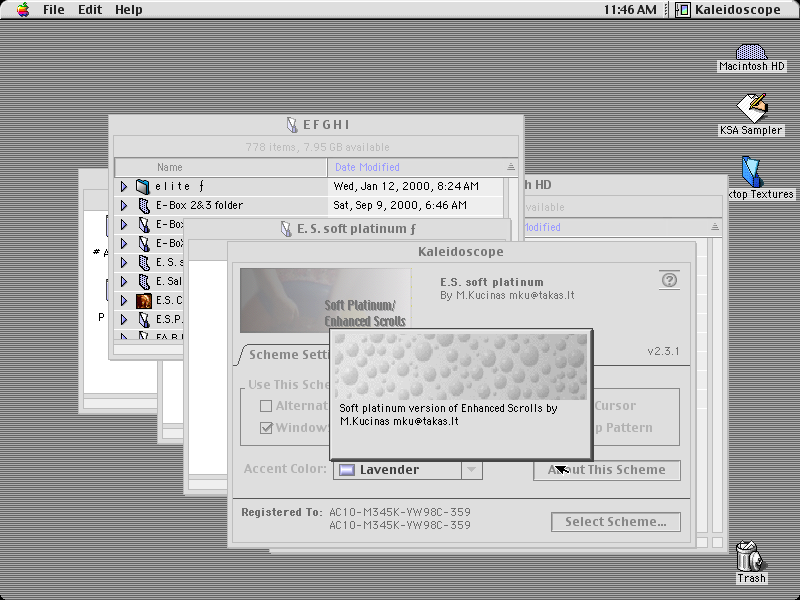Image resolution: width=800 pixels, height=600 pixels.
Task: Sort EFGHI list by Date Modified
Action: pyautogui.click(x=415, y=167)
